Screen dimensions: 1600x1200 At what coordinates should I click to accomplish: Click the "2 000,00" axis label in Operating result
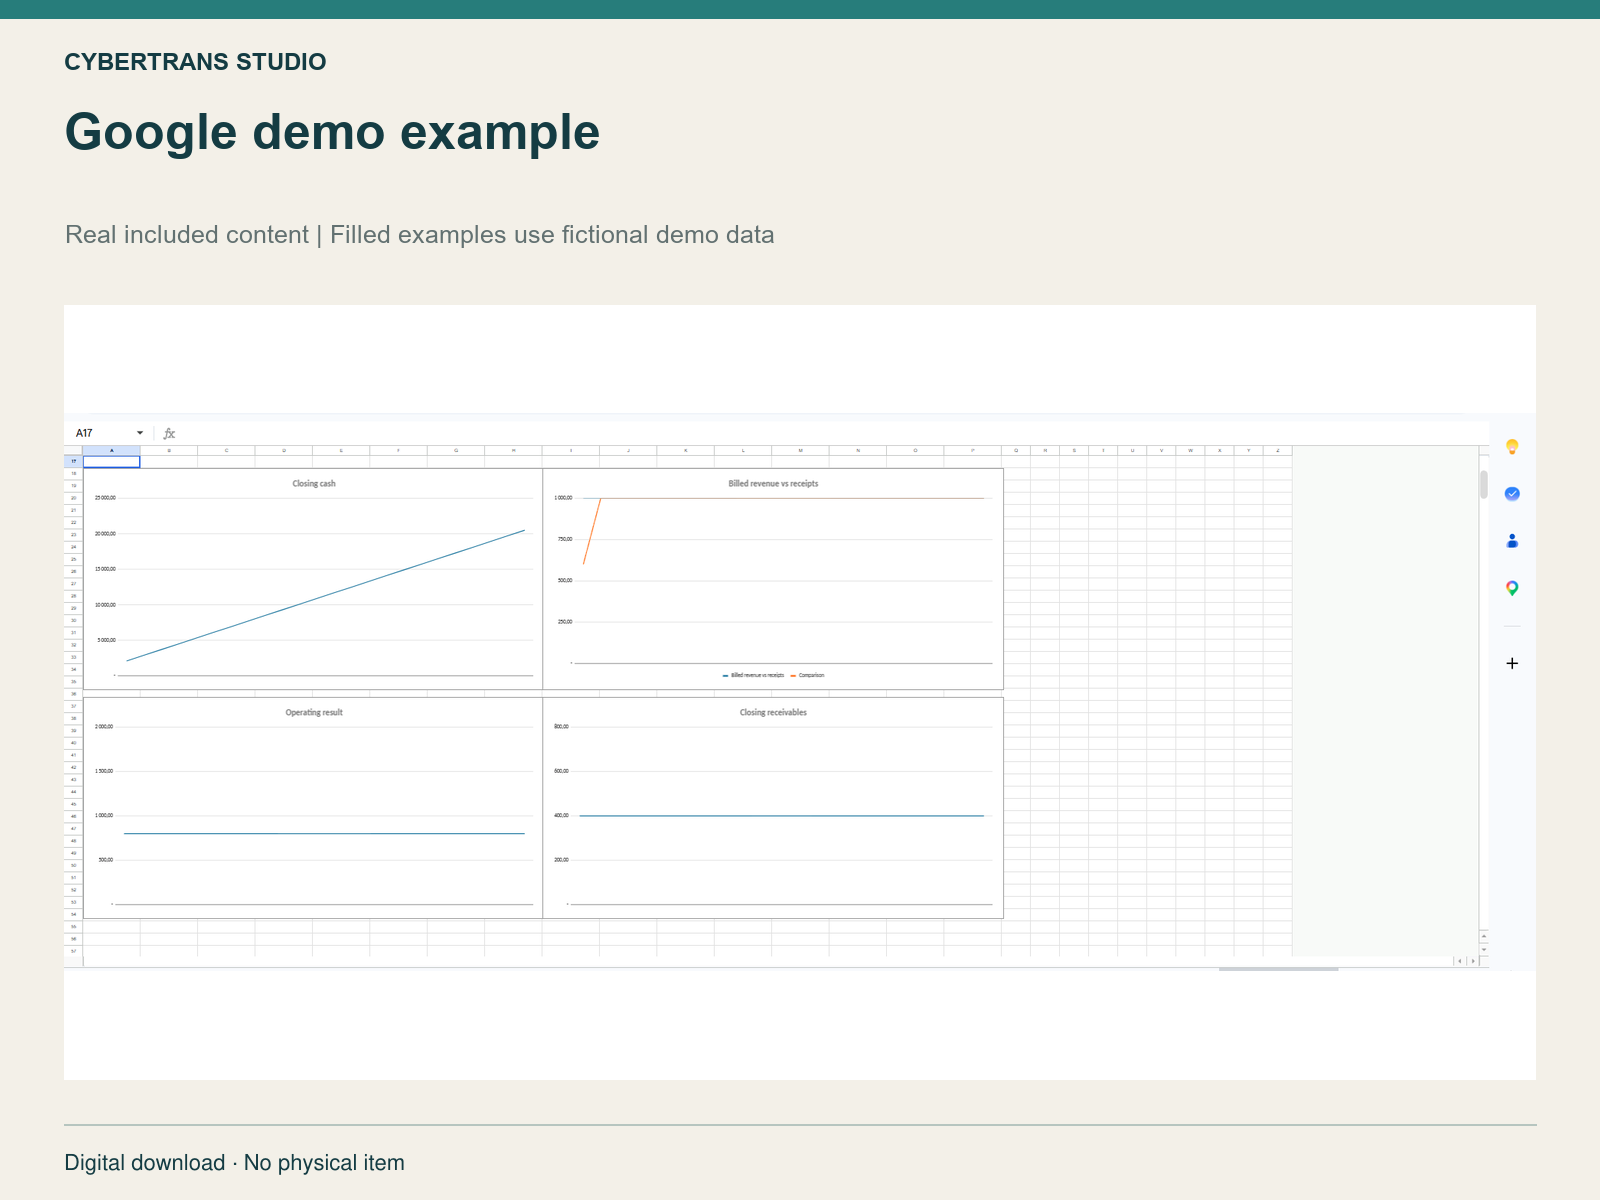(x=104, y=727)
